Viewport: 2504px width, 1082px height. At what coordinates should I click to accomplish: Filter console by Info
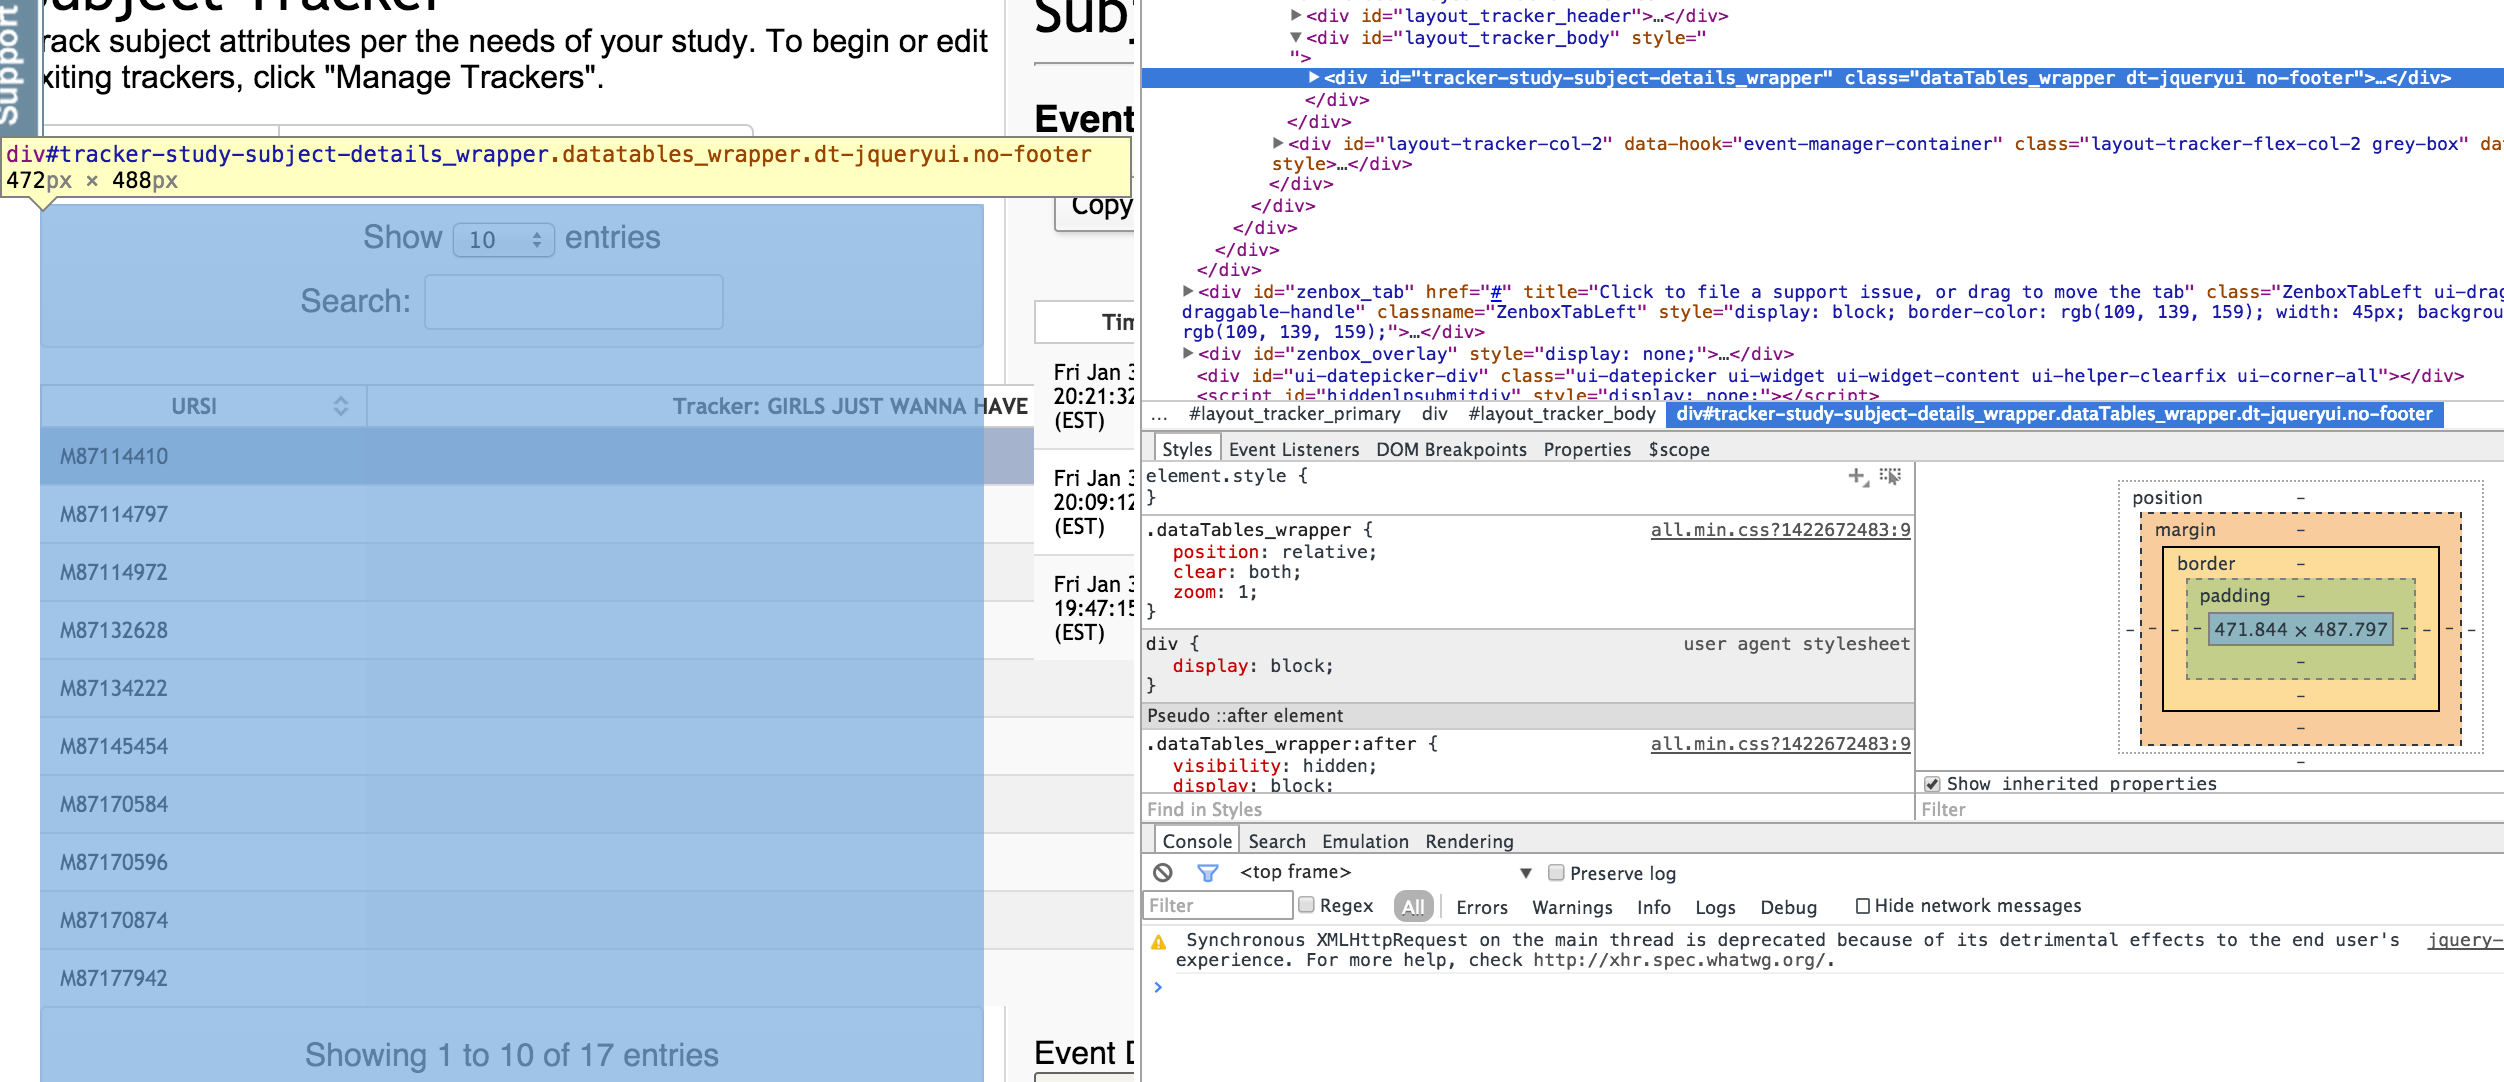1654,907
